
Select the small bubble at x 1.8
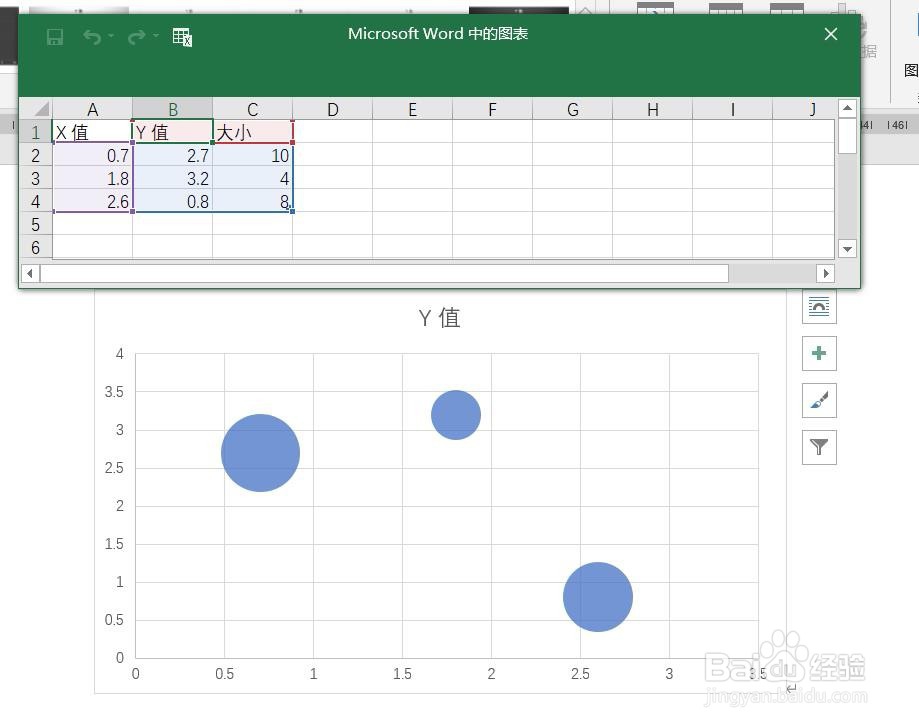pos(456,414)
